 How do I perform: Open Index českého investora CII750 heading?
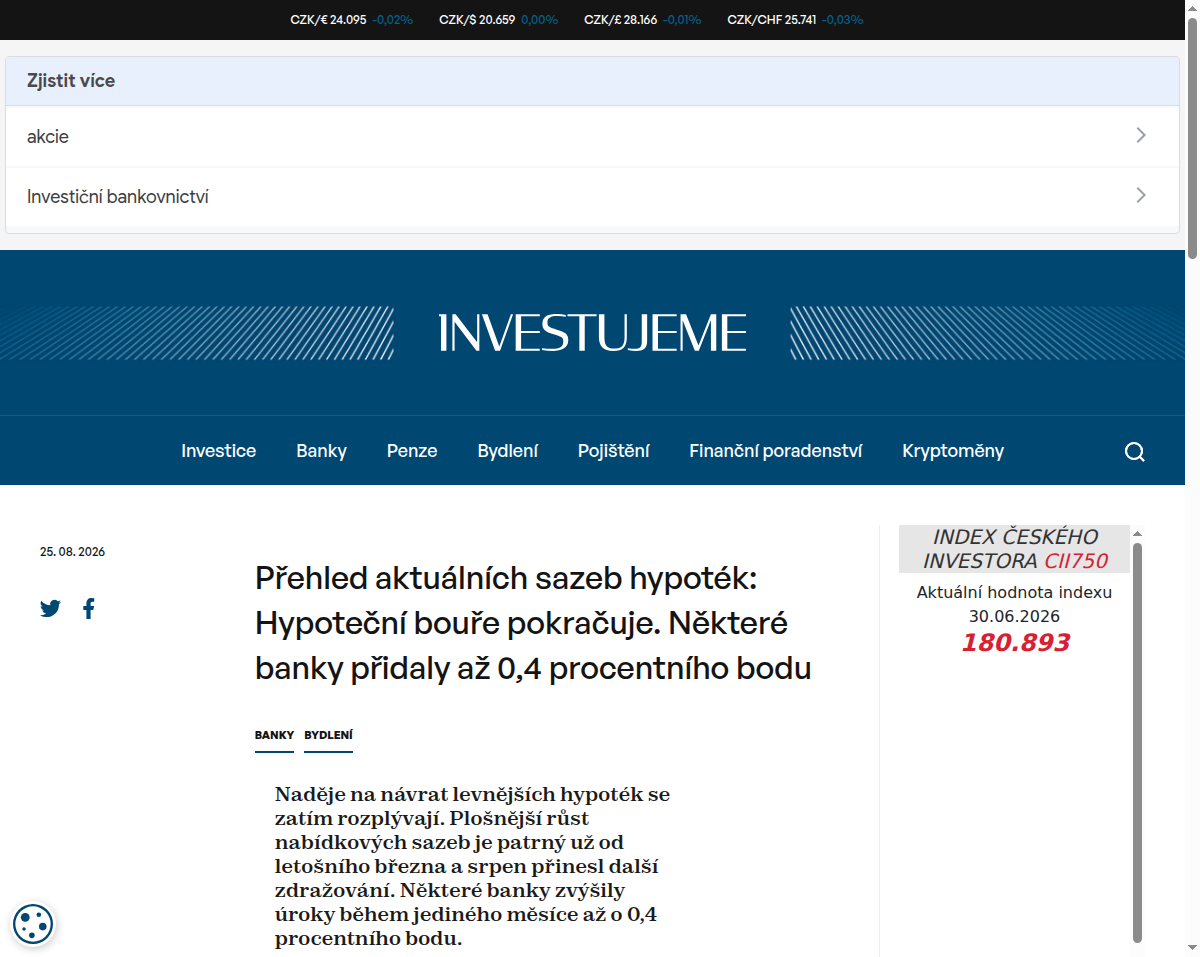(x=1014, y=549)
